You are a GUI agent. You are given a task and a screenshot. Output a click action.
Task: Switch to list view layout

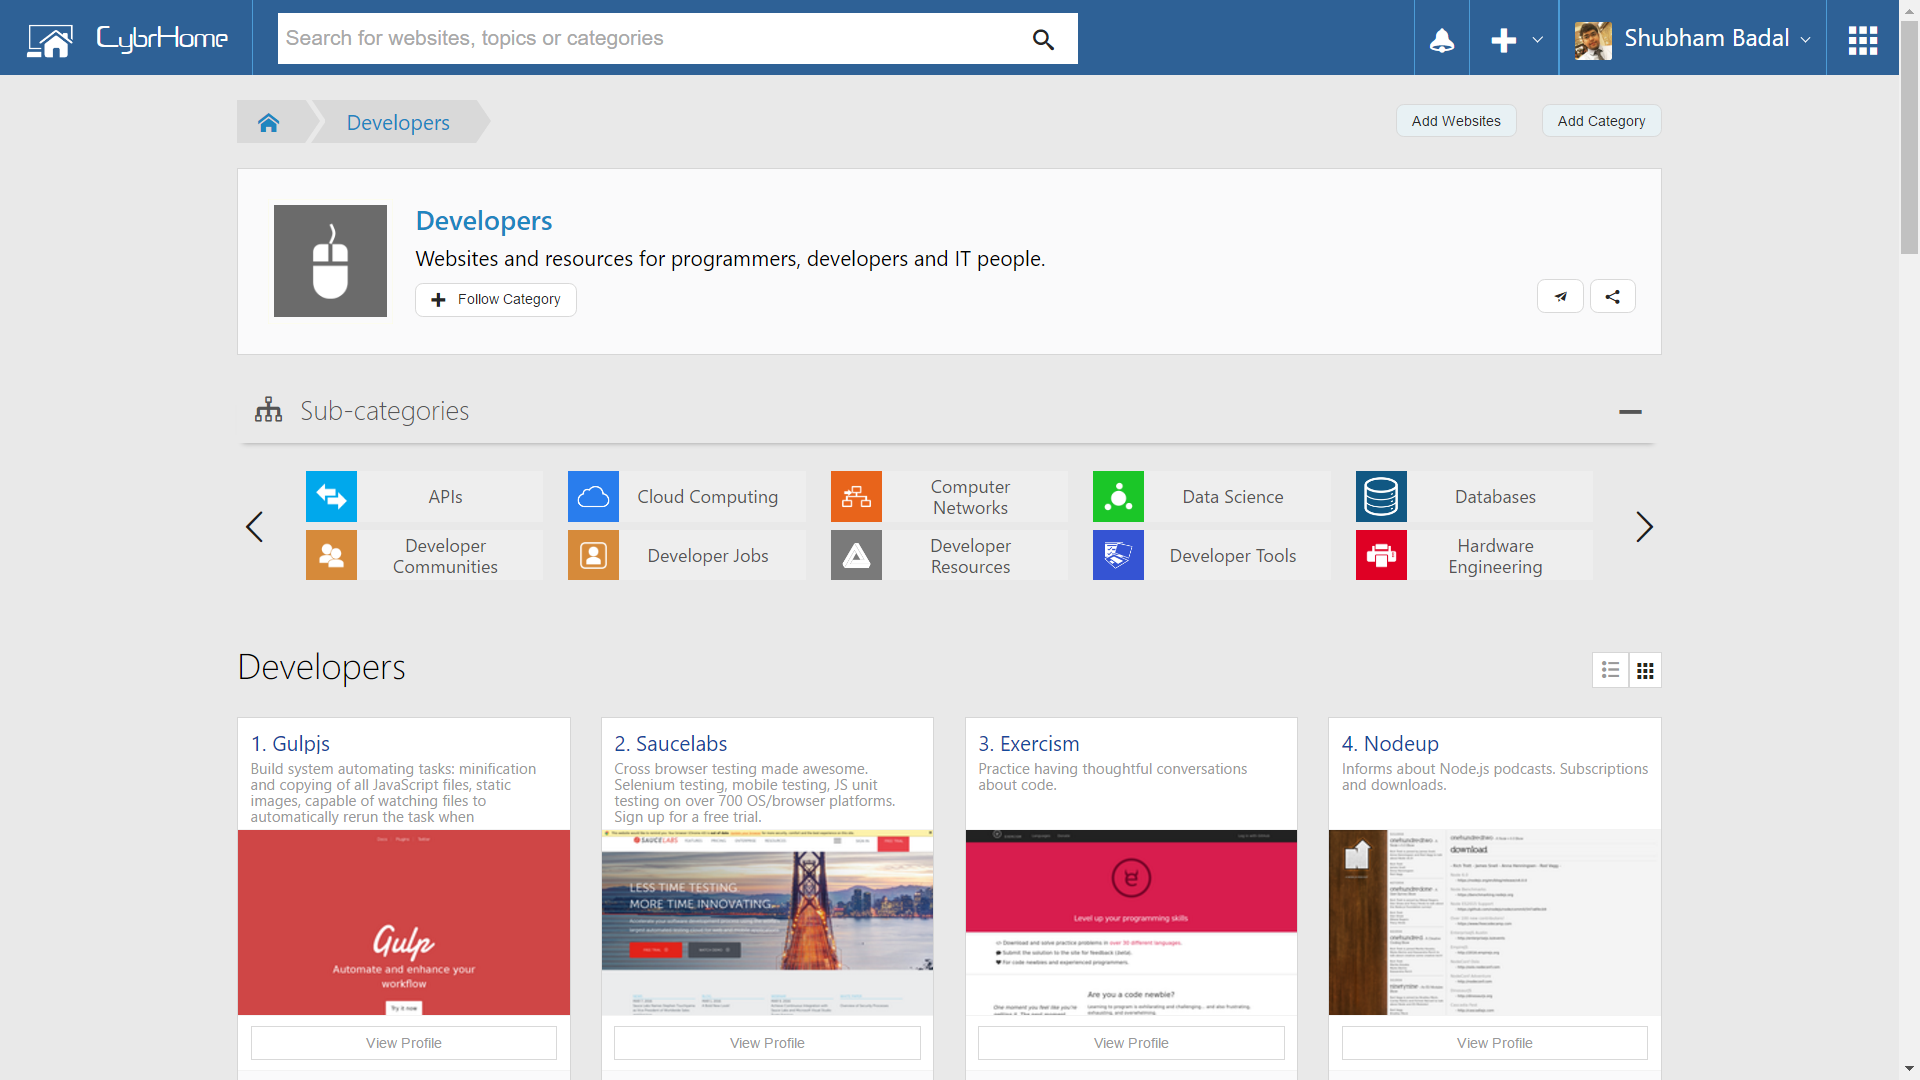coord(1610,670)
